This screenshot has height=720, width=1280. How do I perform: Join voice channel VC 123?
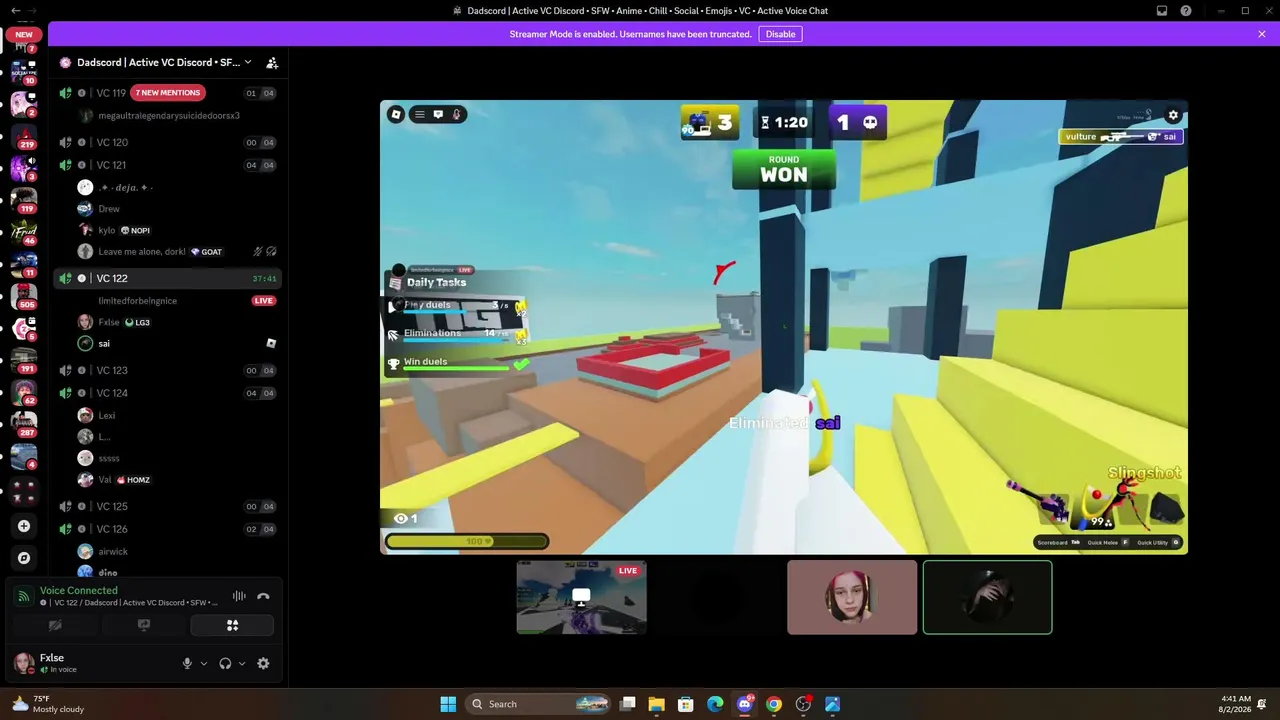point(167,370)
